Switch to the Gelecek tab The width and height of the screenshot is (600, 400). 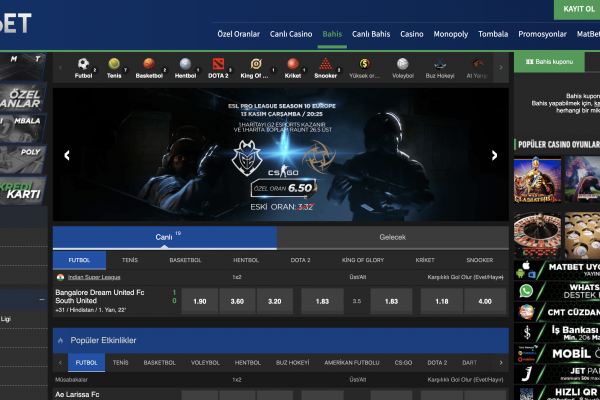pyautogui.click(x=393, y=237)
